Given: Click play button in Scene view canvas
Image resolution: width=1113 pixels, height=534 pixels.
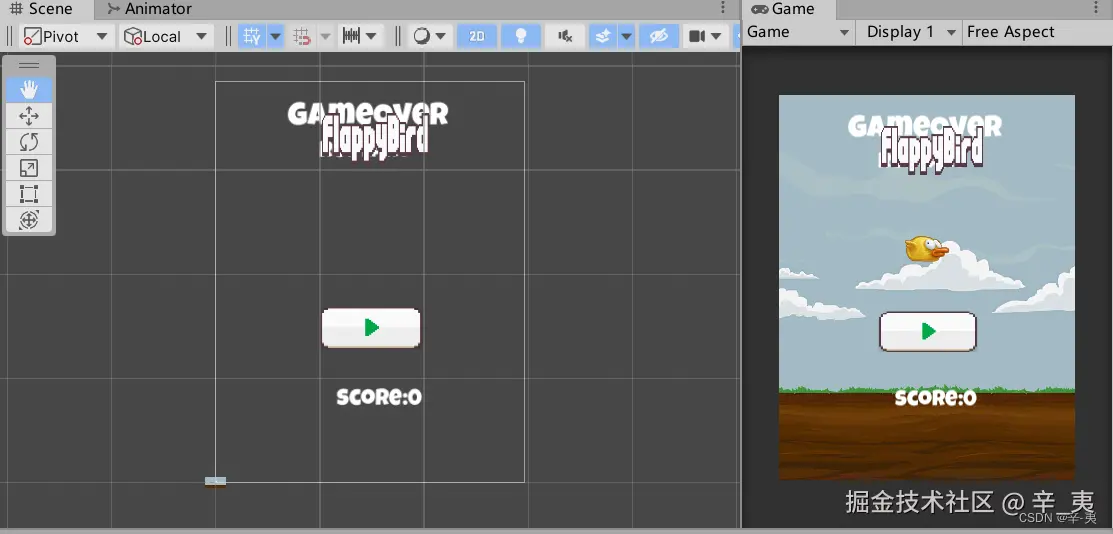Looking at the screenshot, I should coord(371,327).
